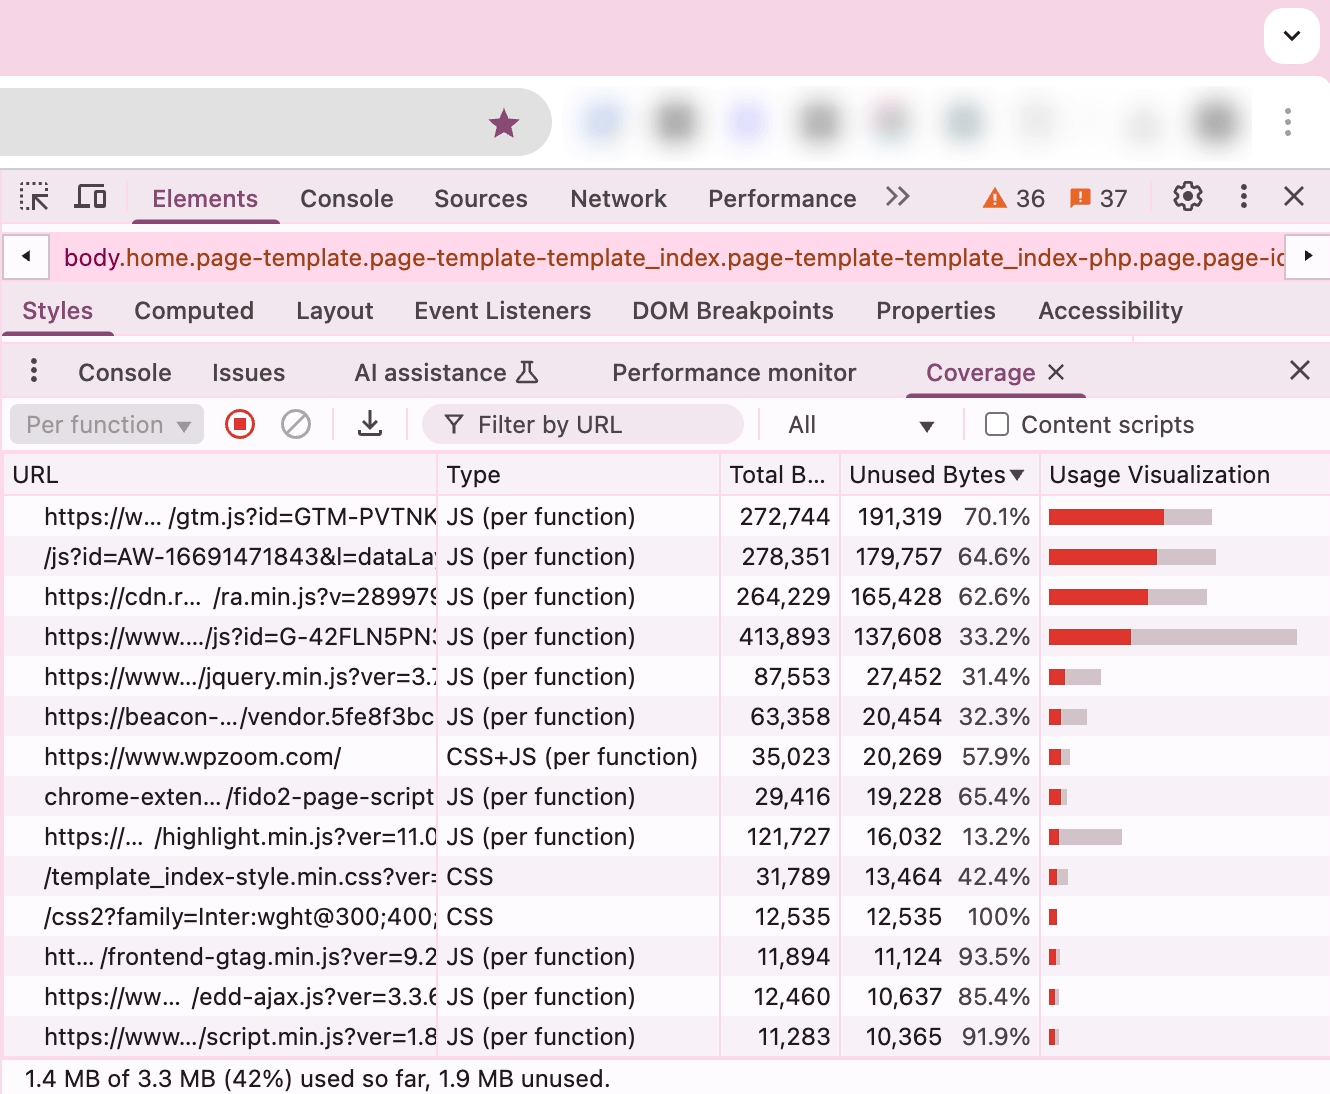
Task: Select the edd-ajax.js row
Action: pos(667,997)
